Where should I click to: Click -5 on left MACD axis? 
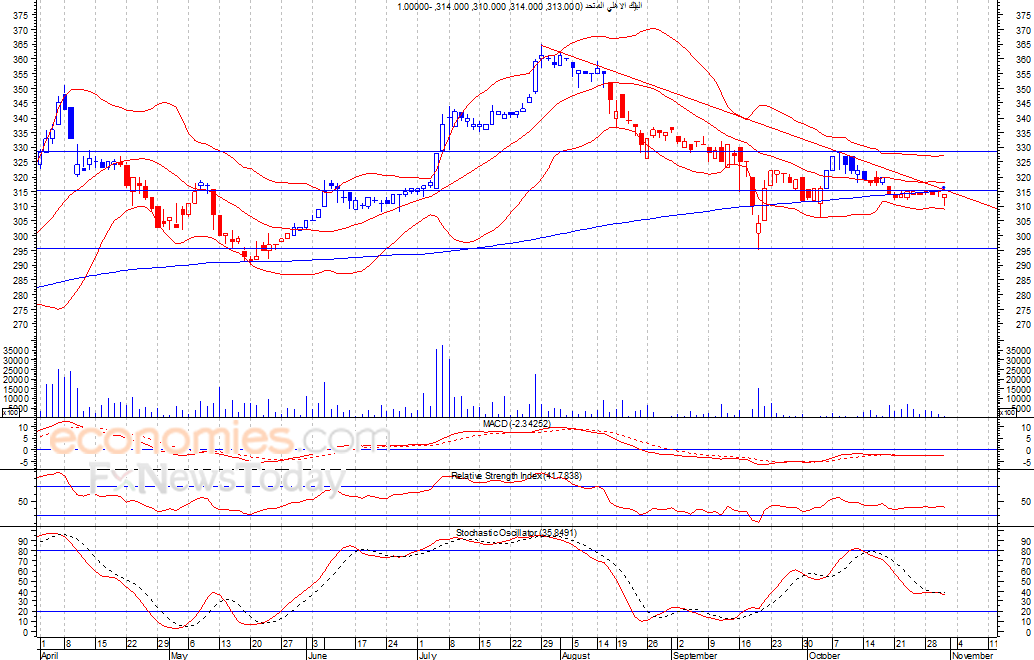click(23, 462)
